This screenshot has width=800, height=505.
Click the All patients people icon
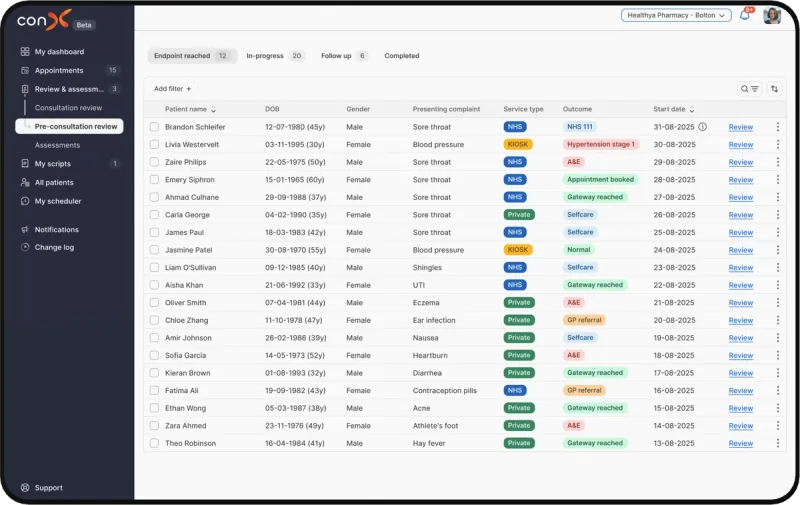click(x=24, y=182)
